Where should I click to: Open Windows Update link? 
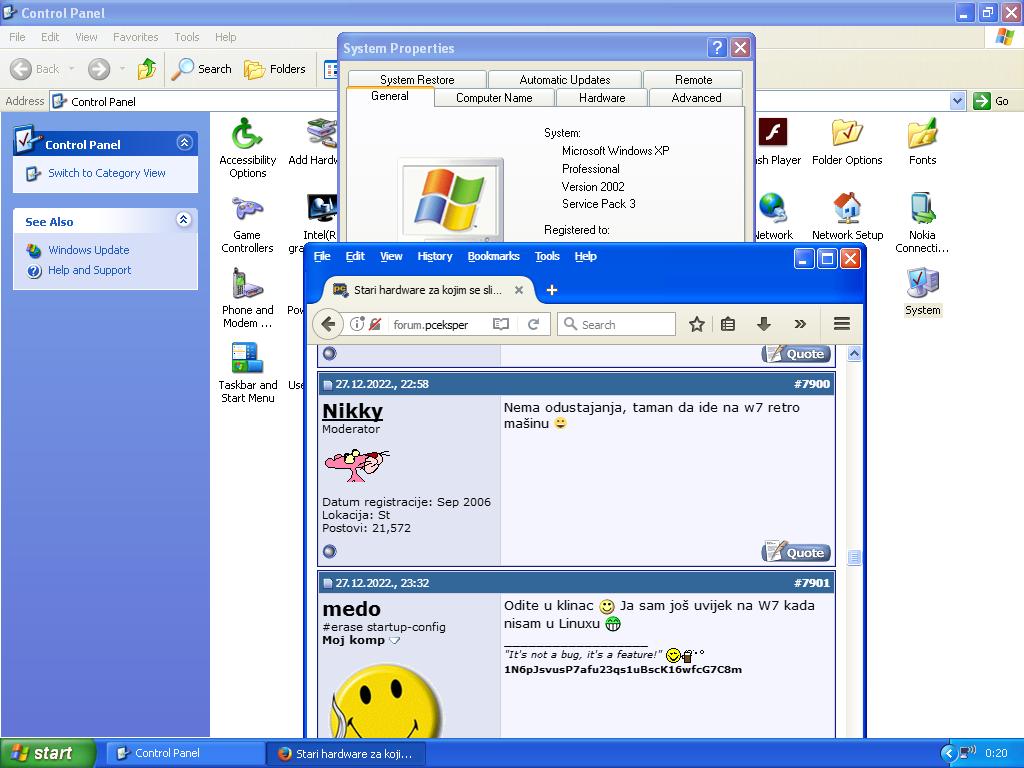89,250
